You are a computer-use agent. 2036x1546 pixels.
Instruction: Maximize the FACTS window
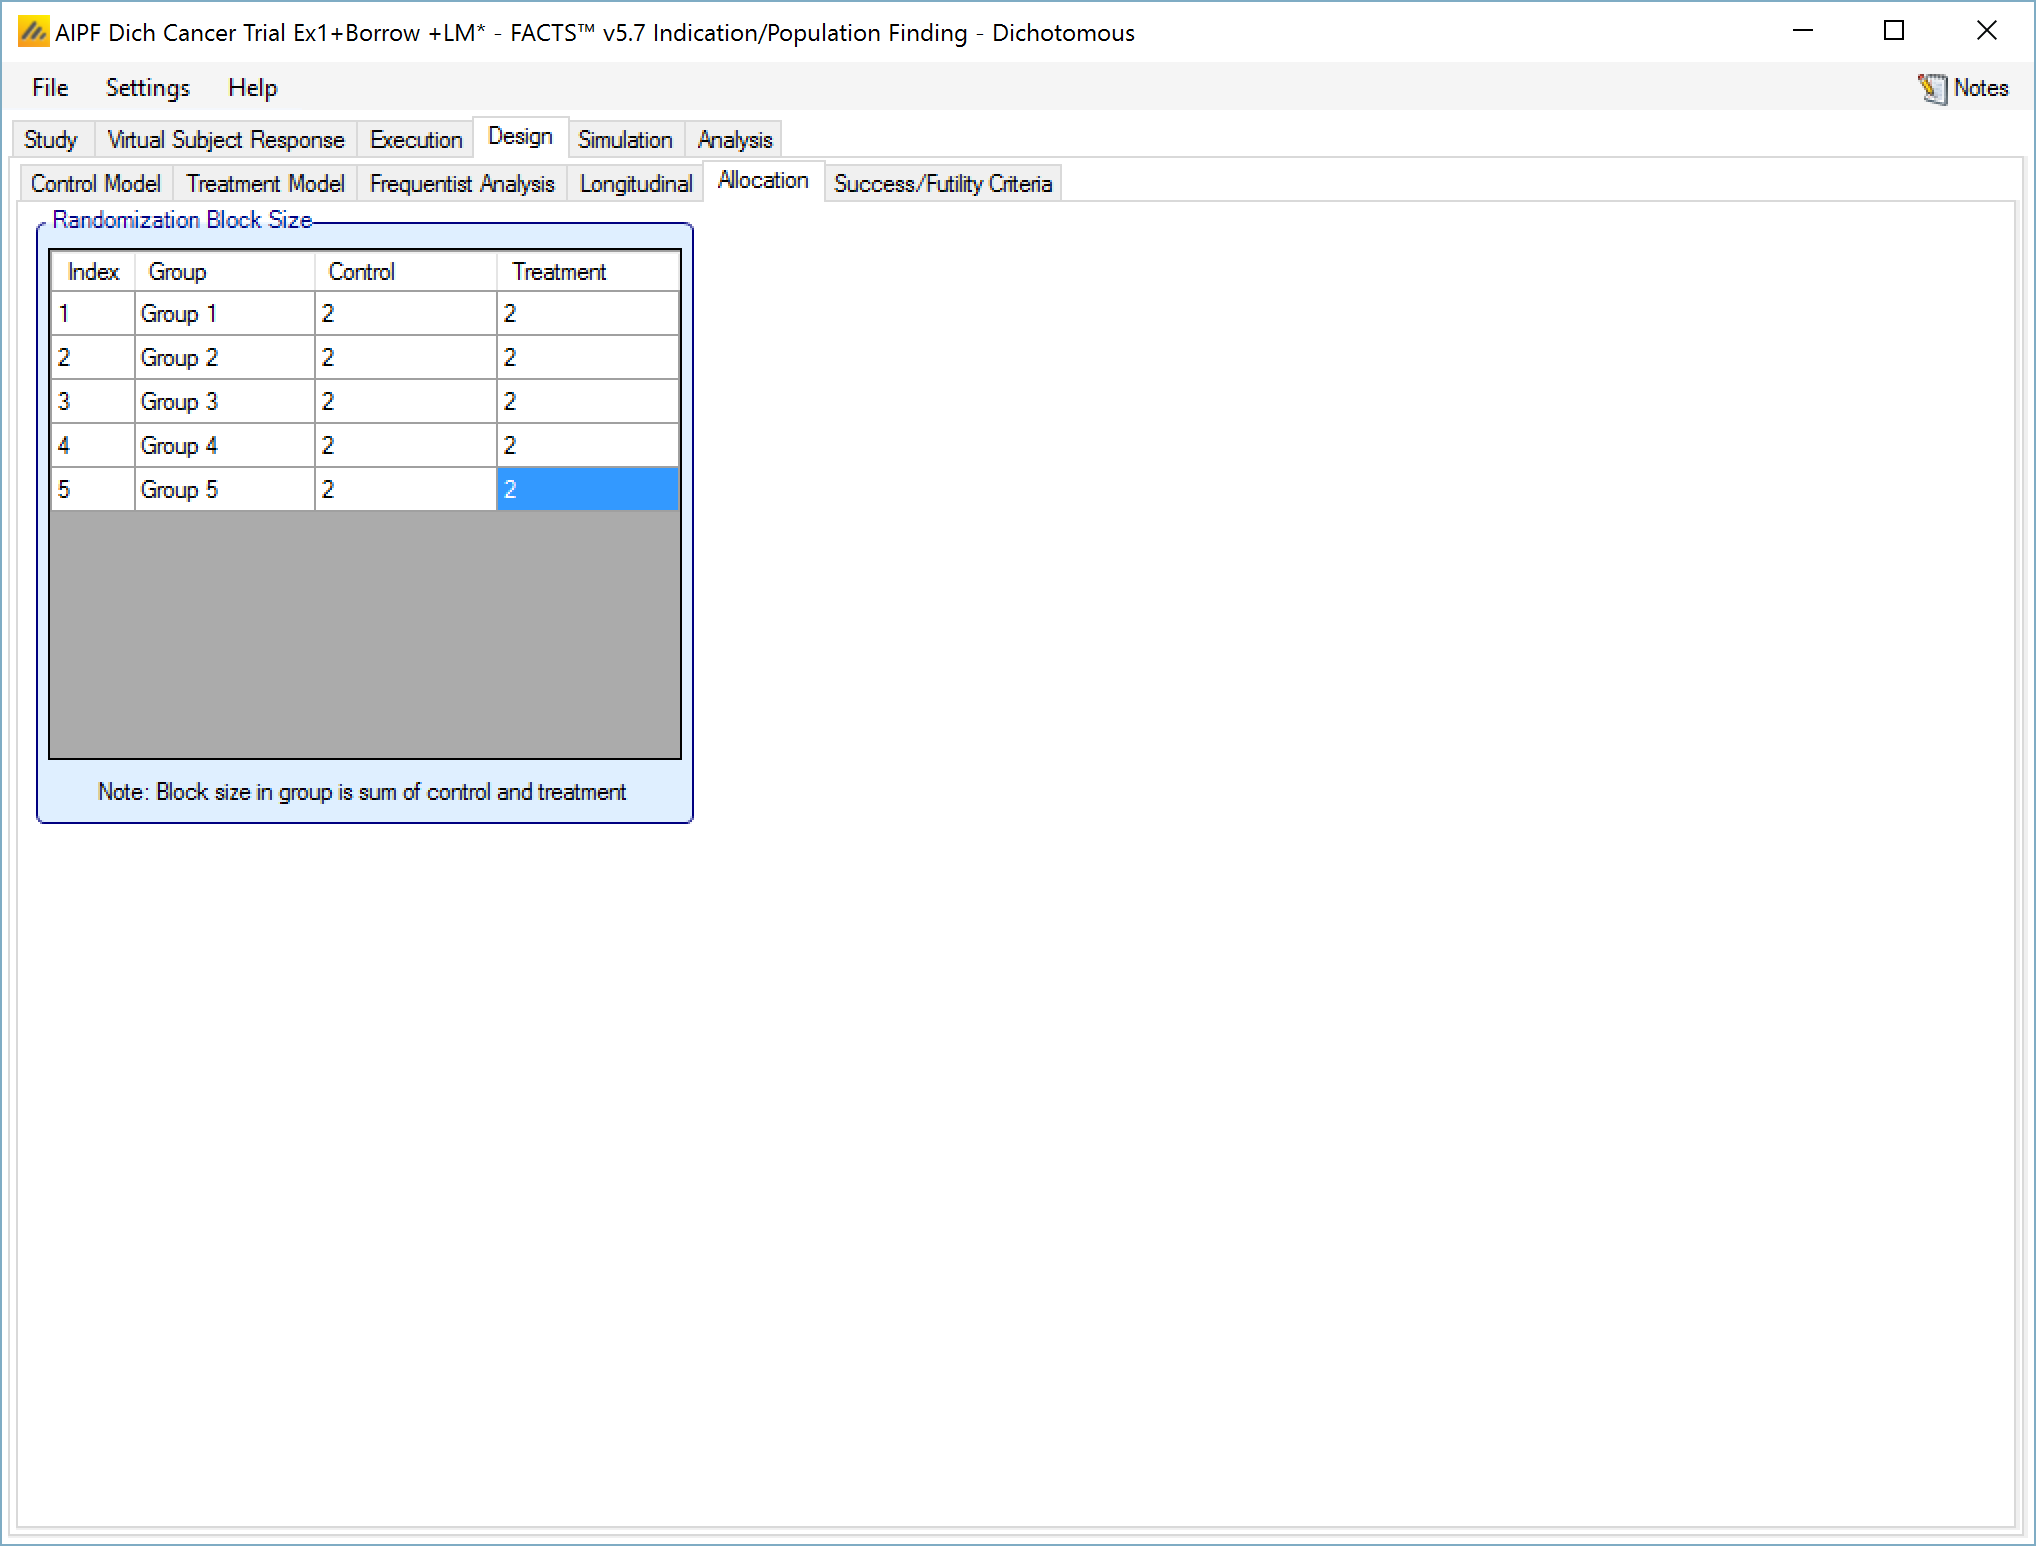point(1894,31)
